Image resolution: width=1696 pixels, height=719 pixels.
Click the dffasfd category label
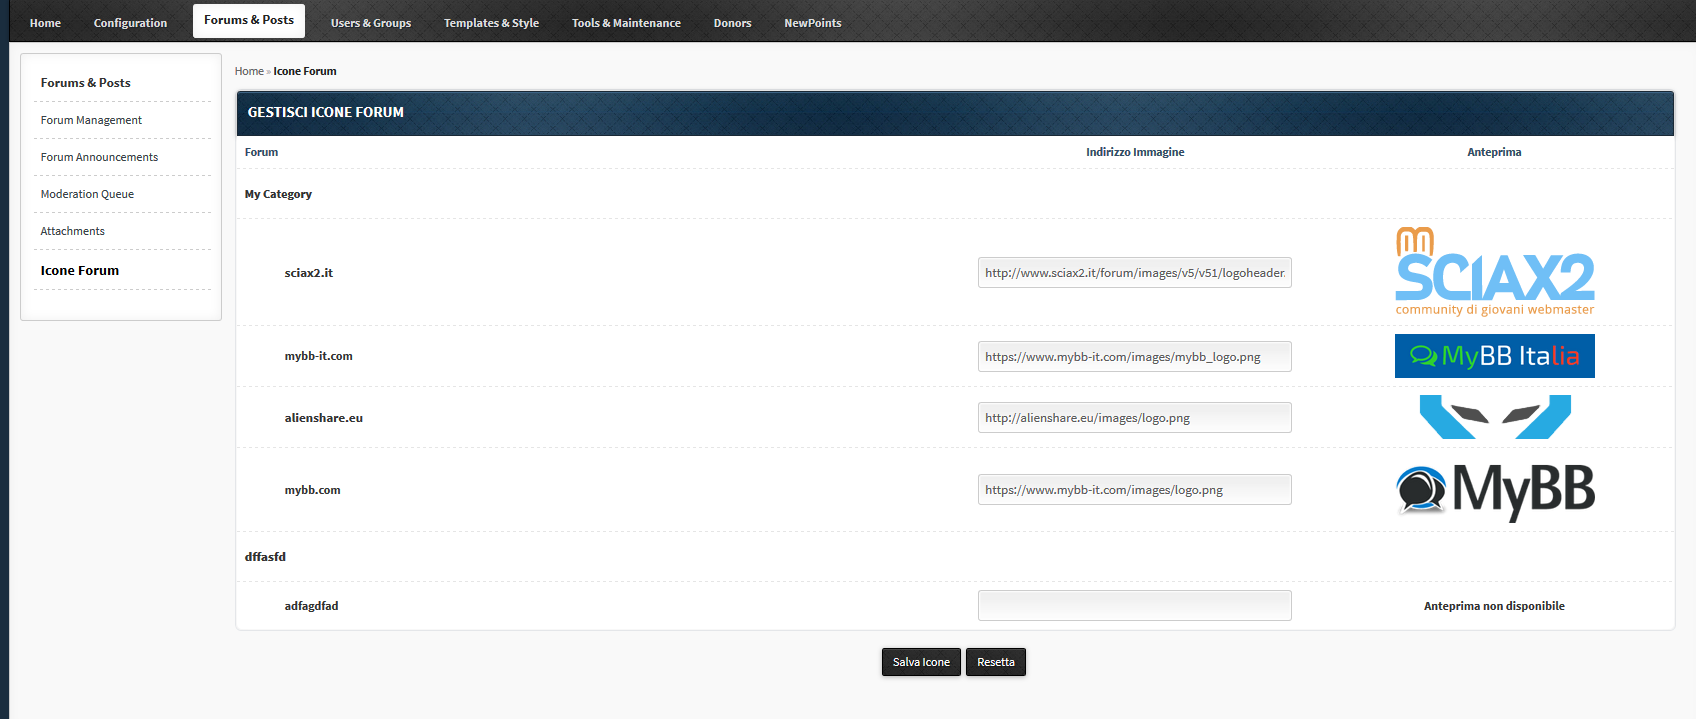tap(266, 557)
